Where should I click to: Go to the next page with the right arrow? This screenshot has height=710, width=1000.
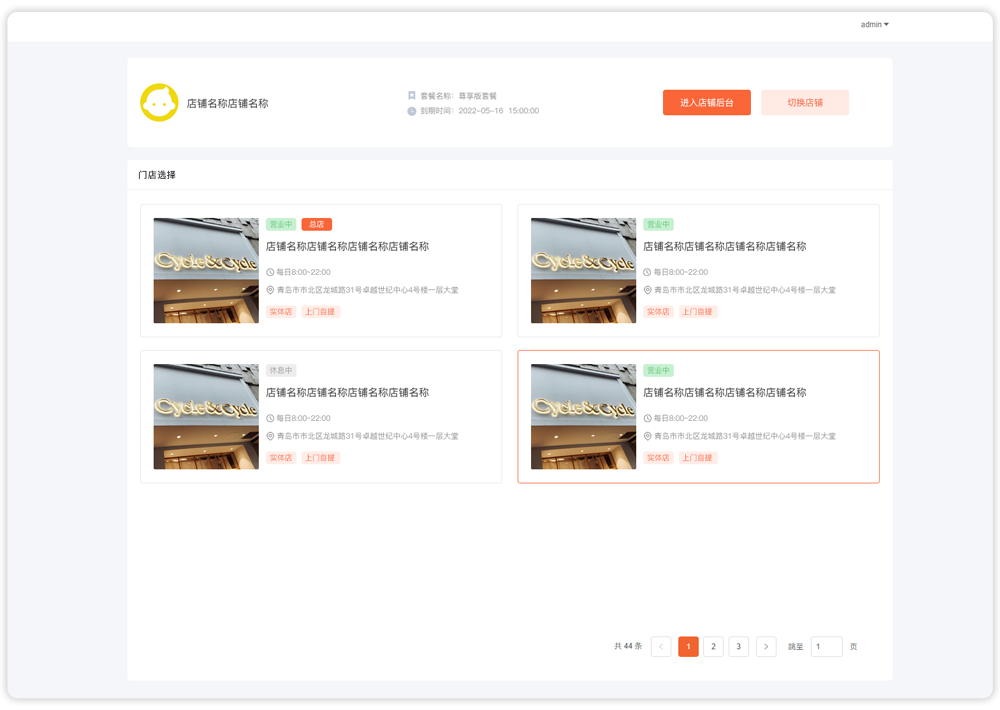(766, 647)
